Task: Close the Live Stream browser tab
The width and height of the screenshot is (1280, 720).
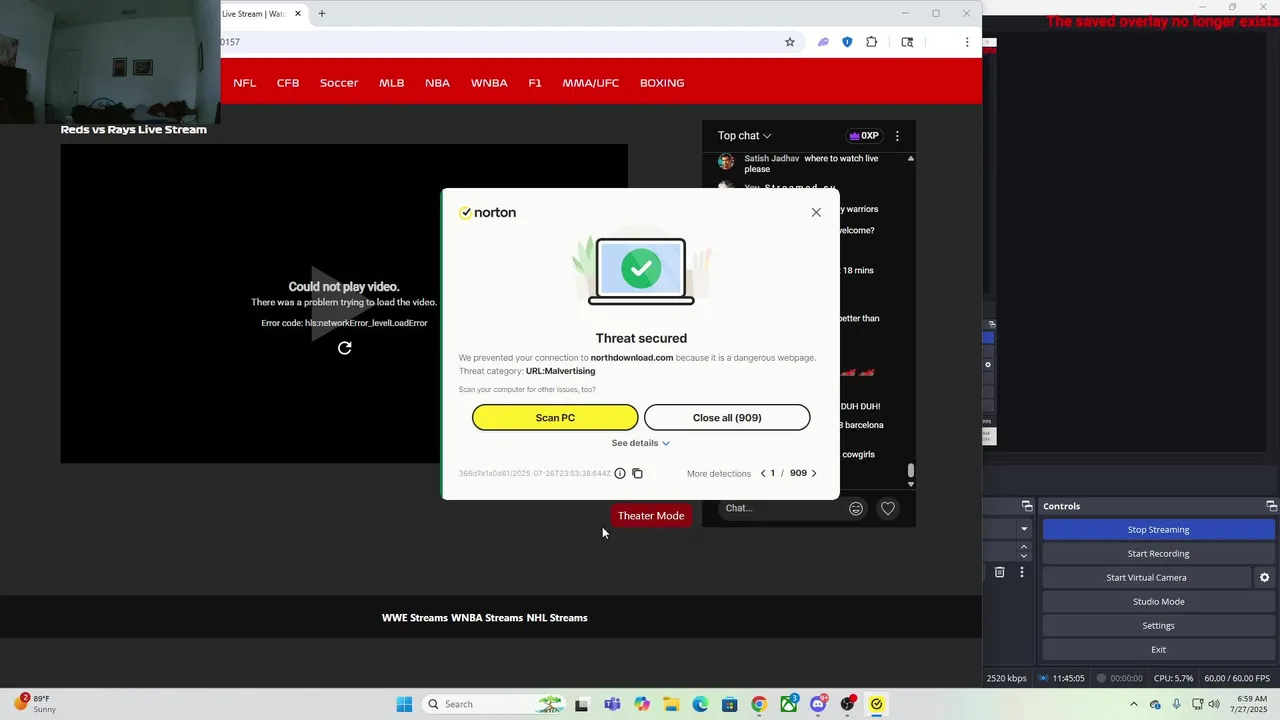Action: [297, 14]
